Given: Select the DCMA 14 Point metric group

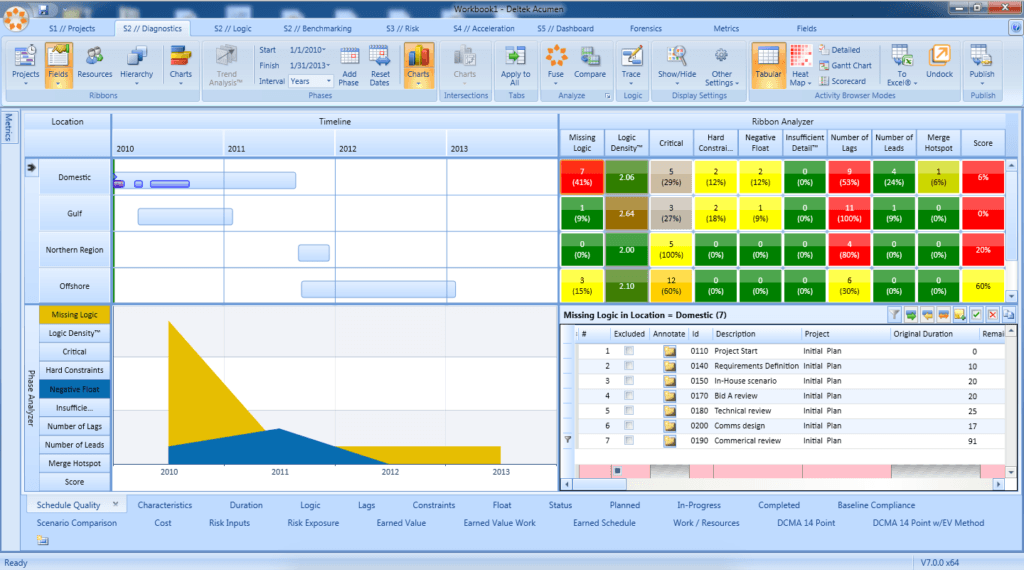Looking at the screenshot, I should 806,523.
